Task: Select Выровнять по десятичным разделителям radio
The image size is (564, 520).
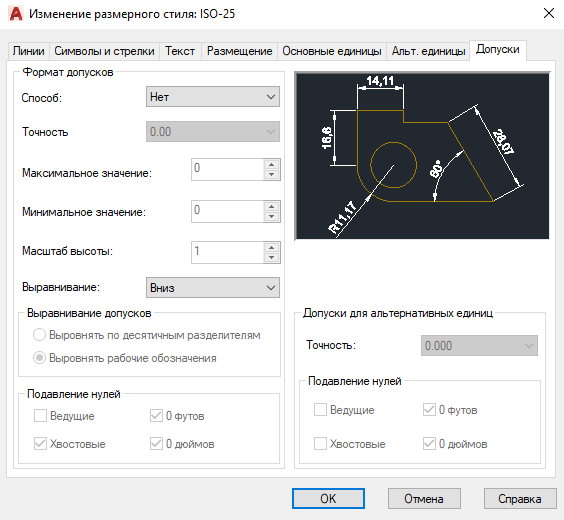Action: pyautogui.click(x=39, y=335)
